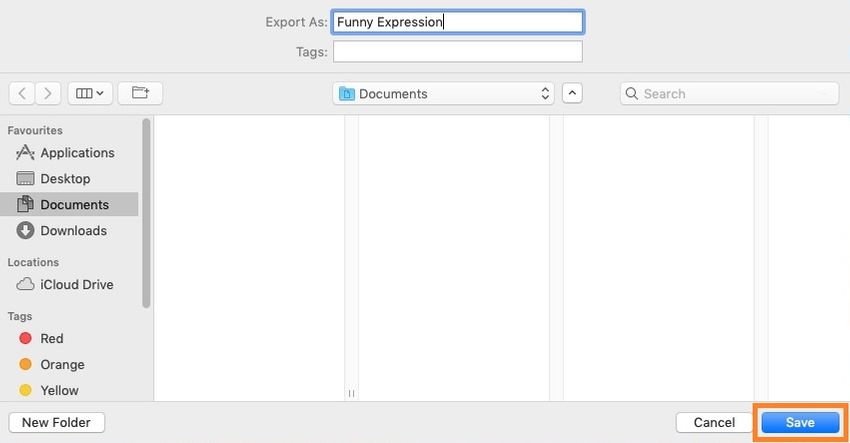The width and height of the screenshot is (850, 443).
Task: Click the iCloud Drive cloud icon
Action: pyautogui.click(x=25, y=284)
